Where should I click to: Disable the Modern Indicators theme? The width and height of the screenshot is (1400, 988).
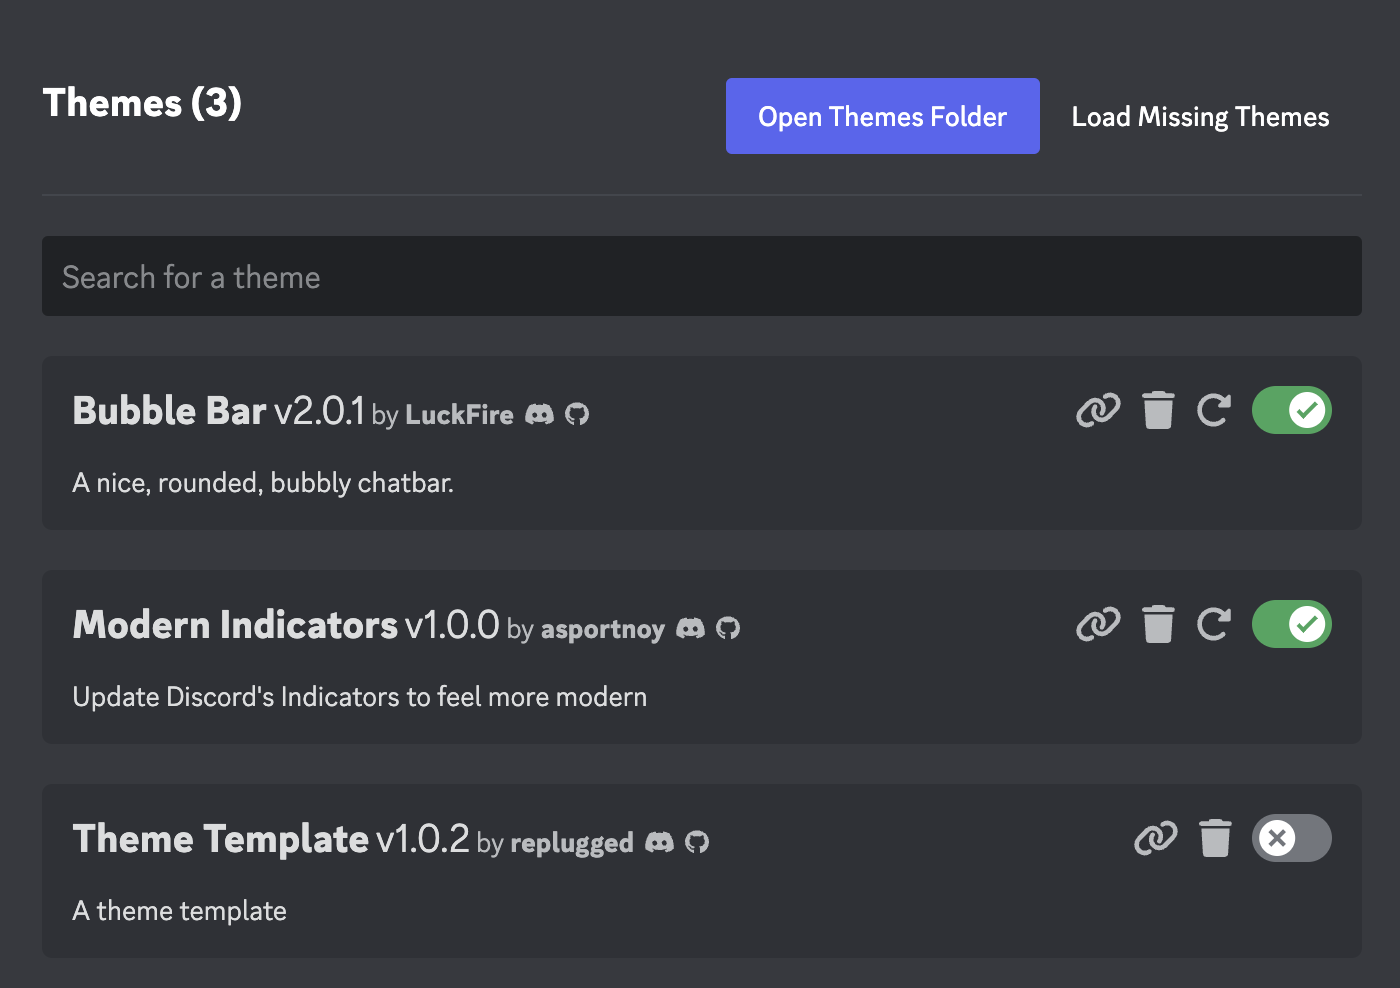[x=1291, y=624]
